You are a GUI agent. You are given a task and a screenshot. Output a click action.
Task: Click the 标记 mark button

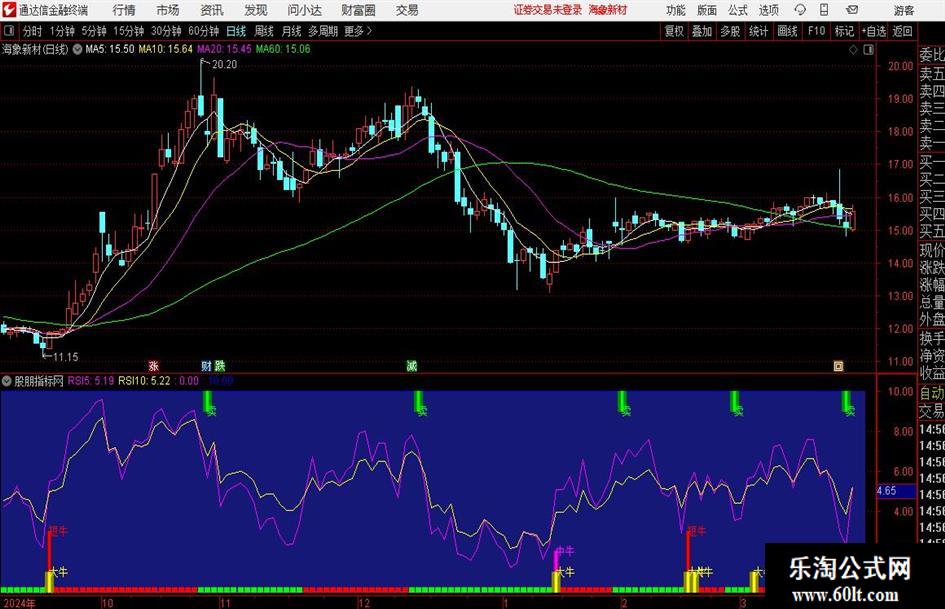click(844, 31)
